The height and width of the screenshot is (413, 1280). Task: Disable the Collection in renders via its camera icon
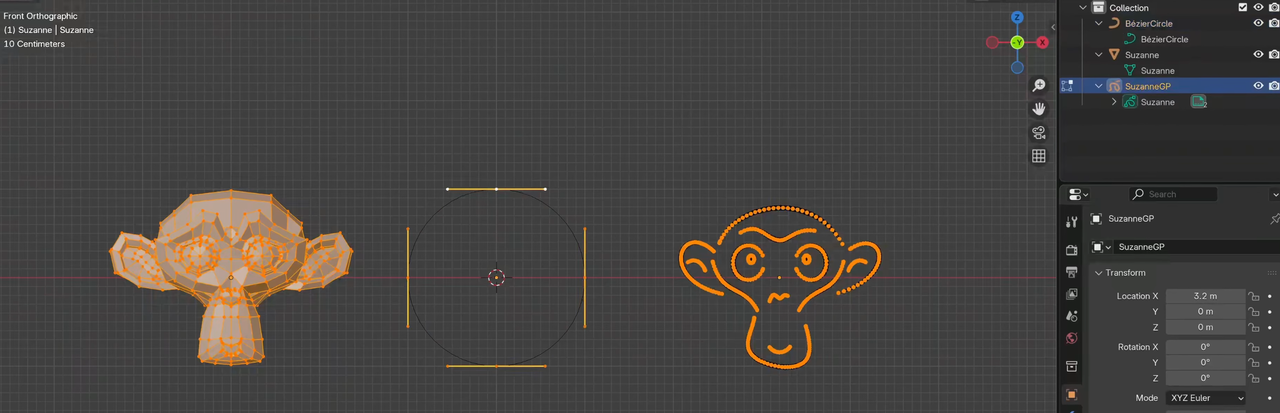[1274, 7]
